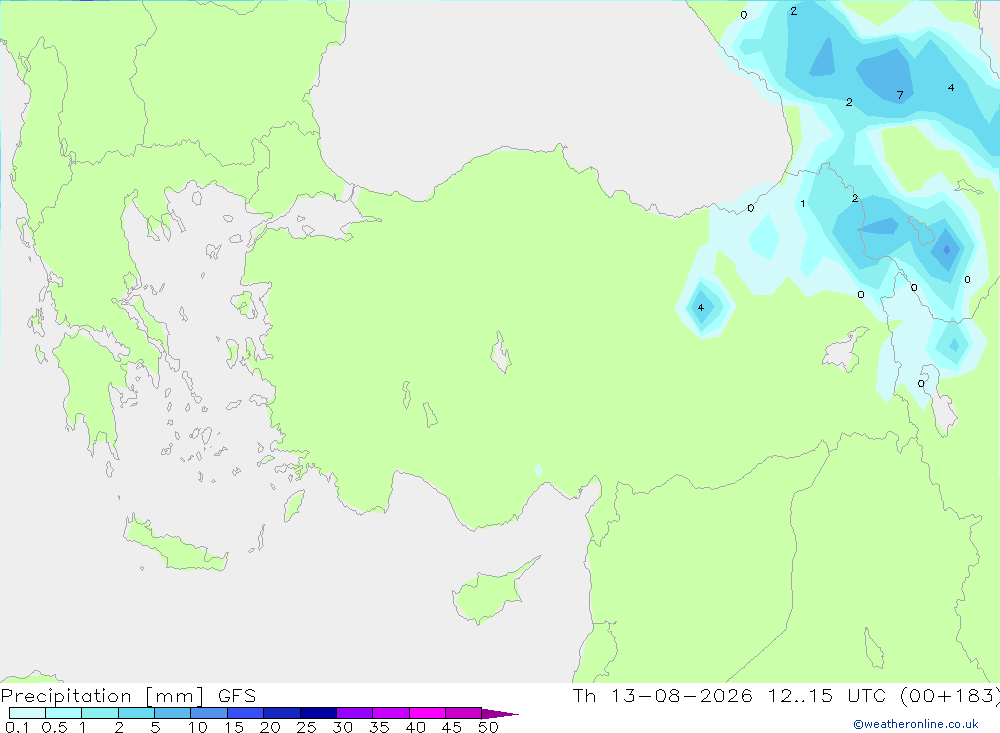Click the legend label '40'

tap(416, 727)
